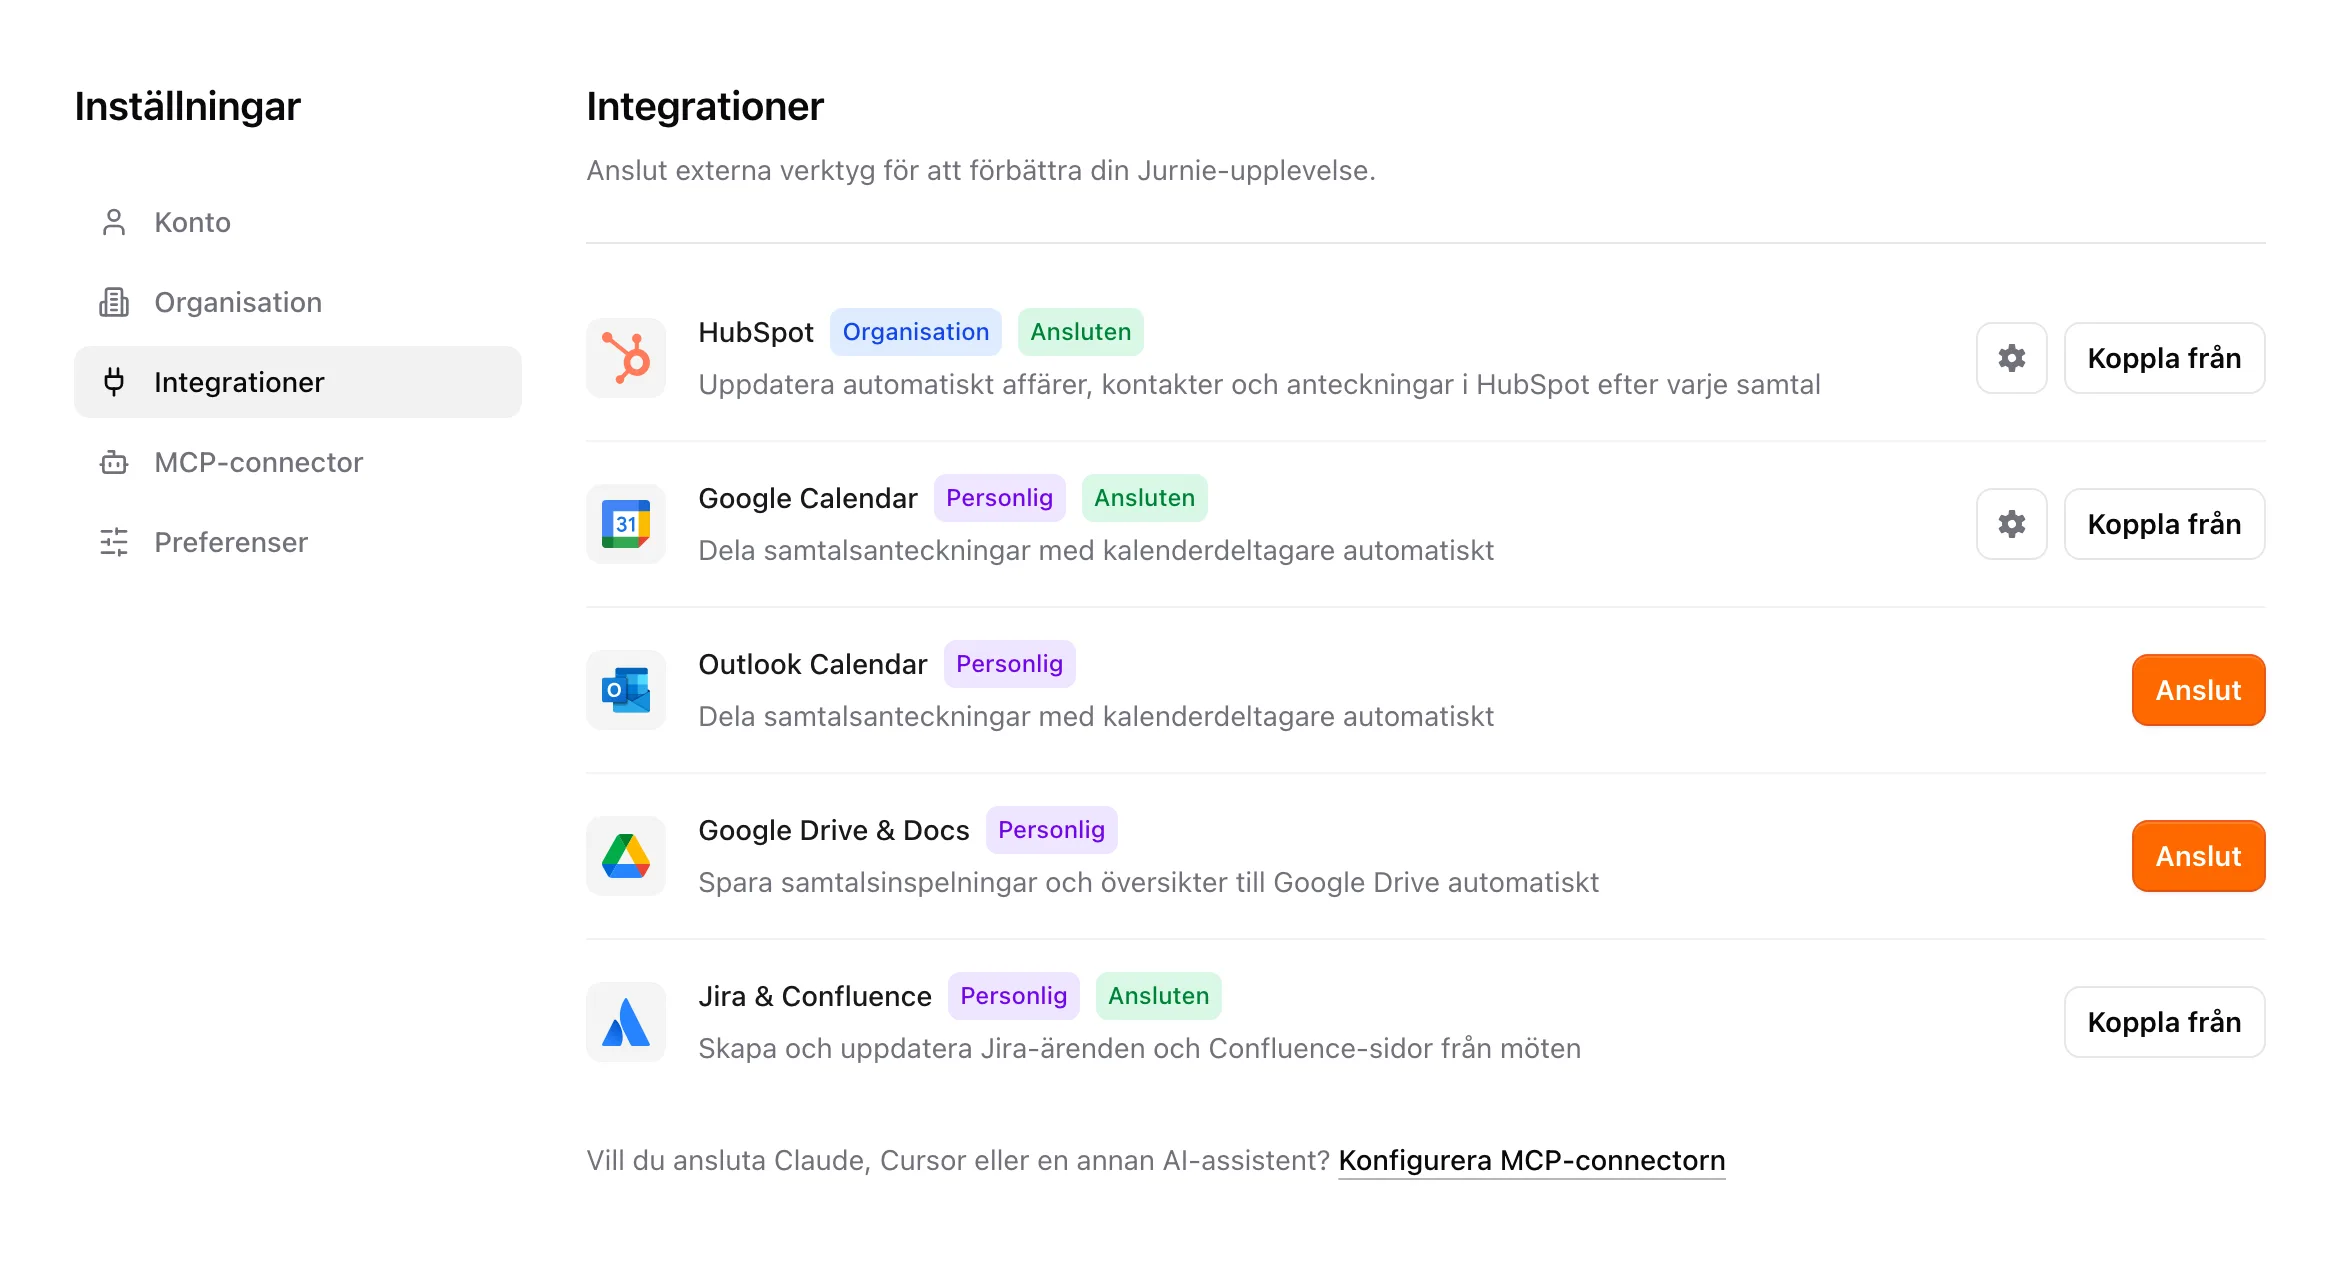This screenshot has width=2340, height=1264.
Task: Click the Preferenser sliders icon
Action: point(114,542)
